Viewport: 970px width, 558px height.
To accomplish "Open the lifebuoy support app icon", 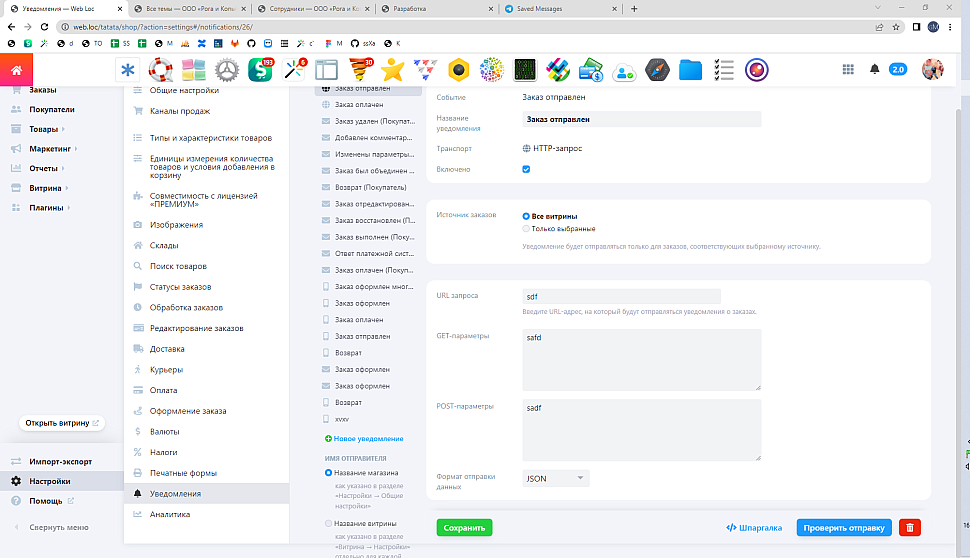I will (x=161, y=70).
